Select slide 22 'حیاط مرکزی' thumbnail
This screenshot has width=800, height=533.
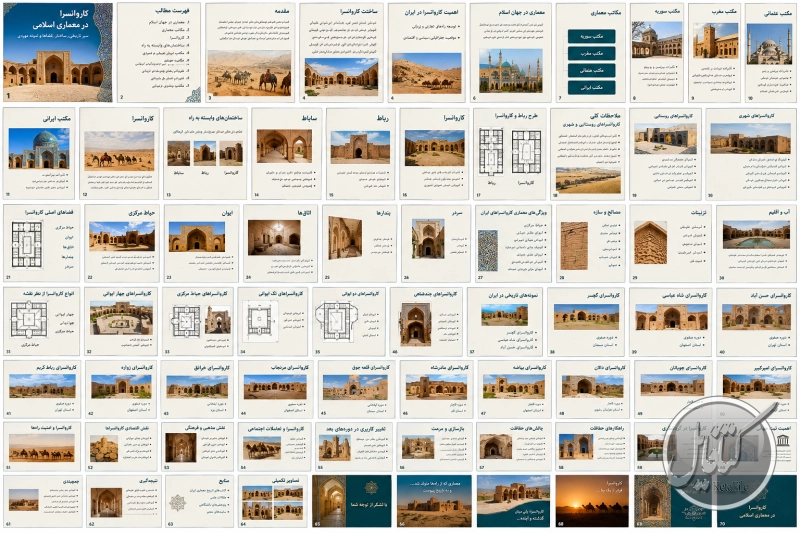coord(122,243)
